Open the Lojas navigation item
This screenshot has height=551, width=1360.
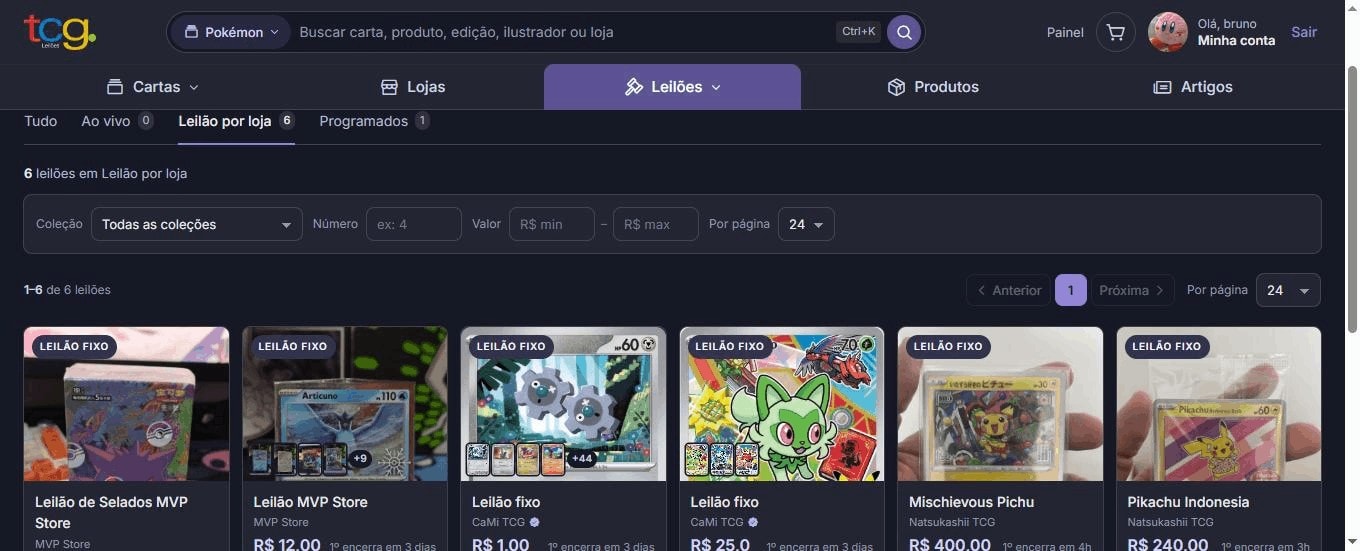click(x=413, y=87)
